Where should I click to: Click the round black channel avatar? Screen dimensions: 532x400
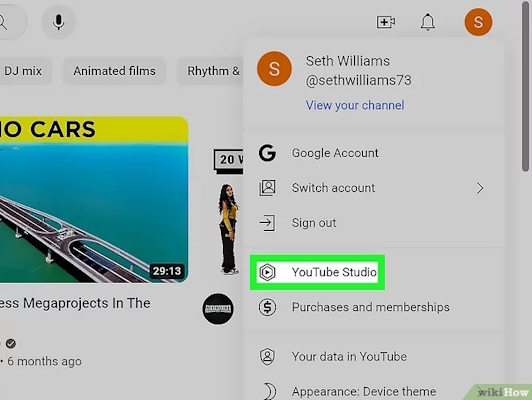(x=218, y=309)
